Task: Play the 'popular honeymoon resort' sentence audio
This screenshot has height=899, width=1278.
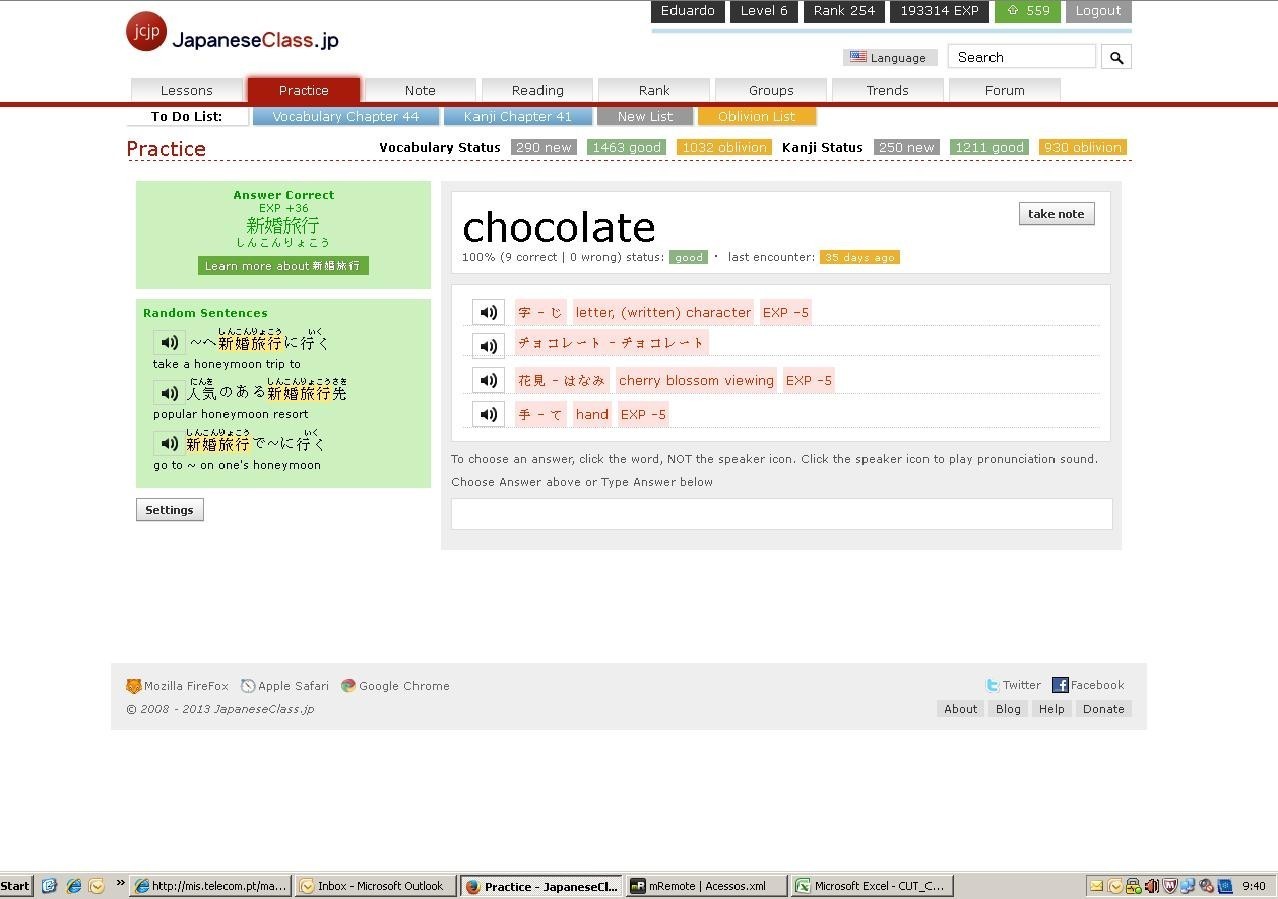Action: tap(169, 393)
